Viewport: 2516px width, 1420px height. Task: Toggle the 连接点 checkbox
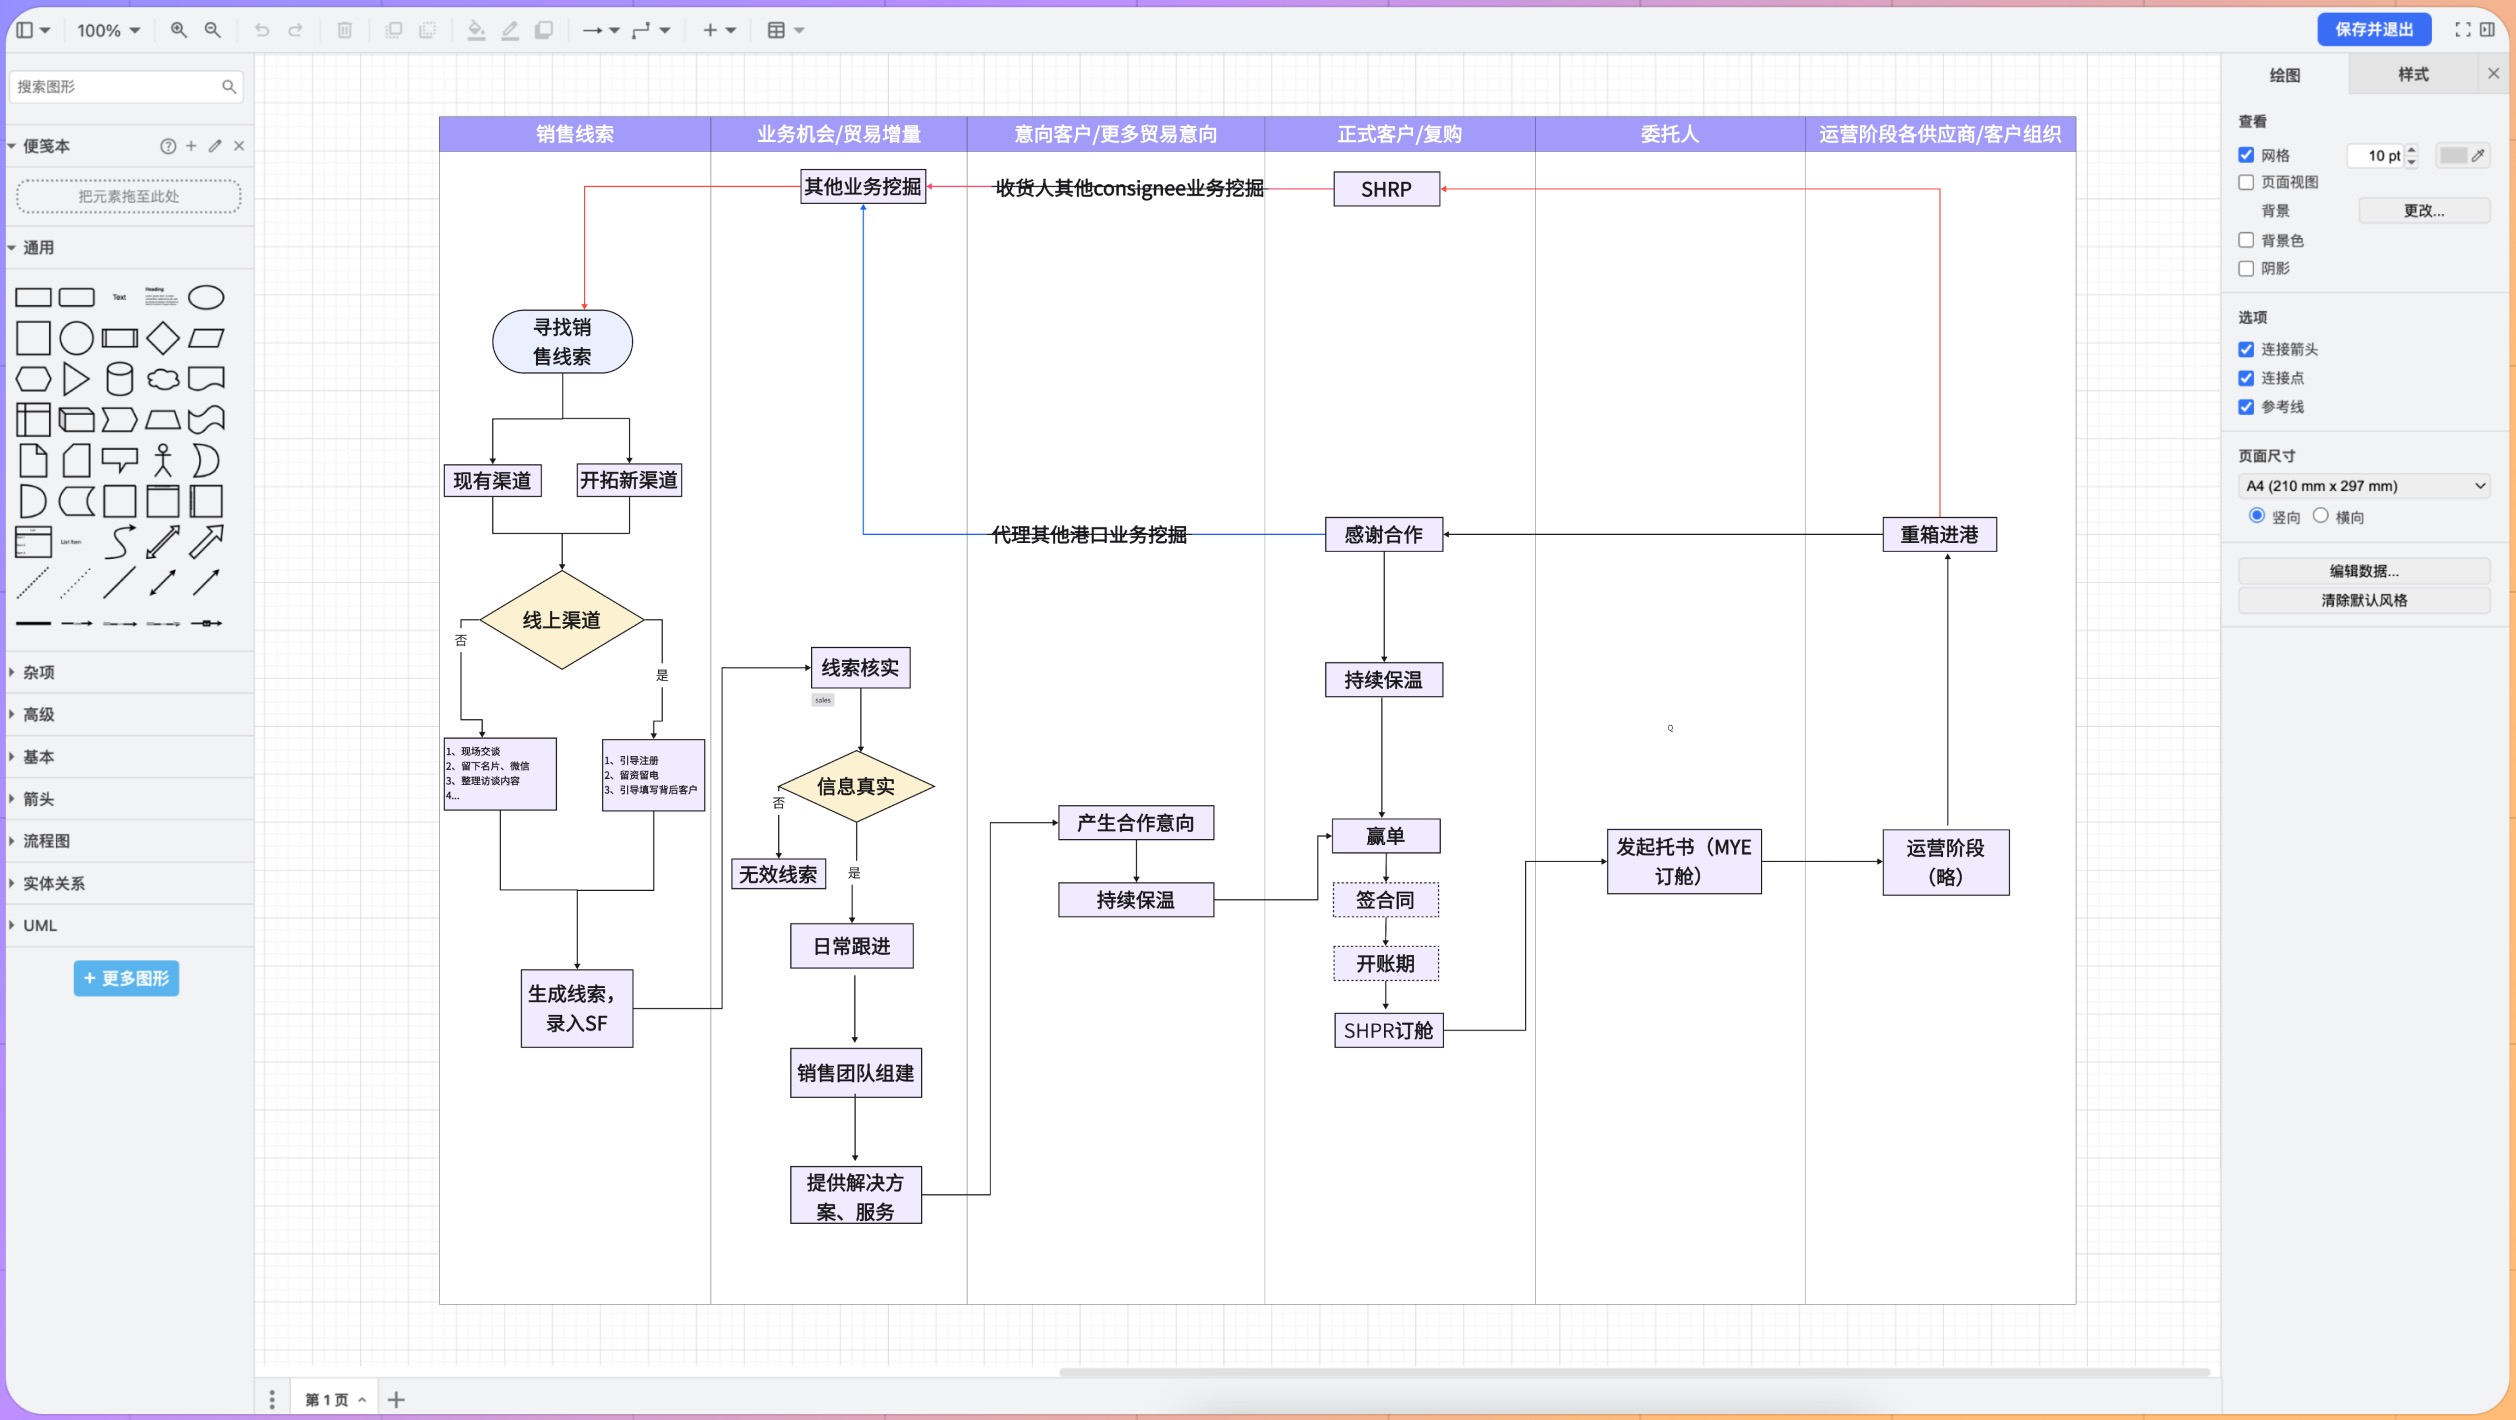coord(2246,378)
